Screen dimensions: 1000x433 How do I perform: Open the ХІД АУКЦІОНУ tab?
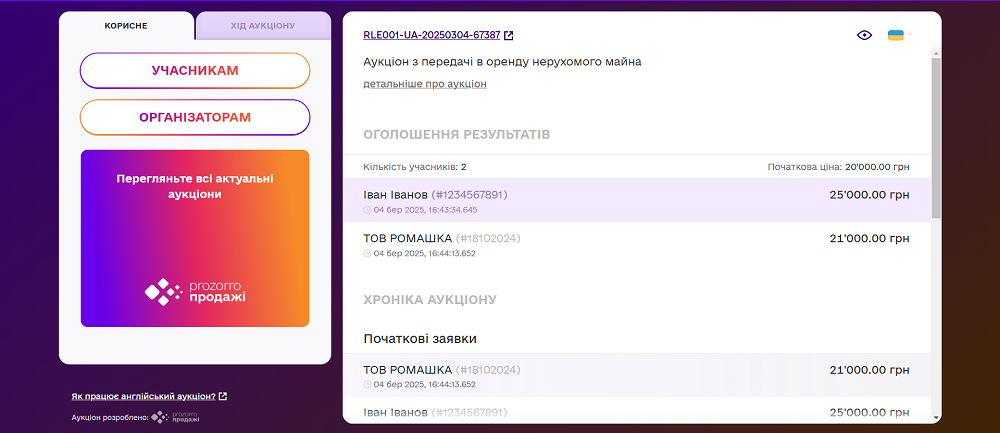(264, 25)
